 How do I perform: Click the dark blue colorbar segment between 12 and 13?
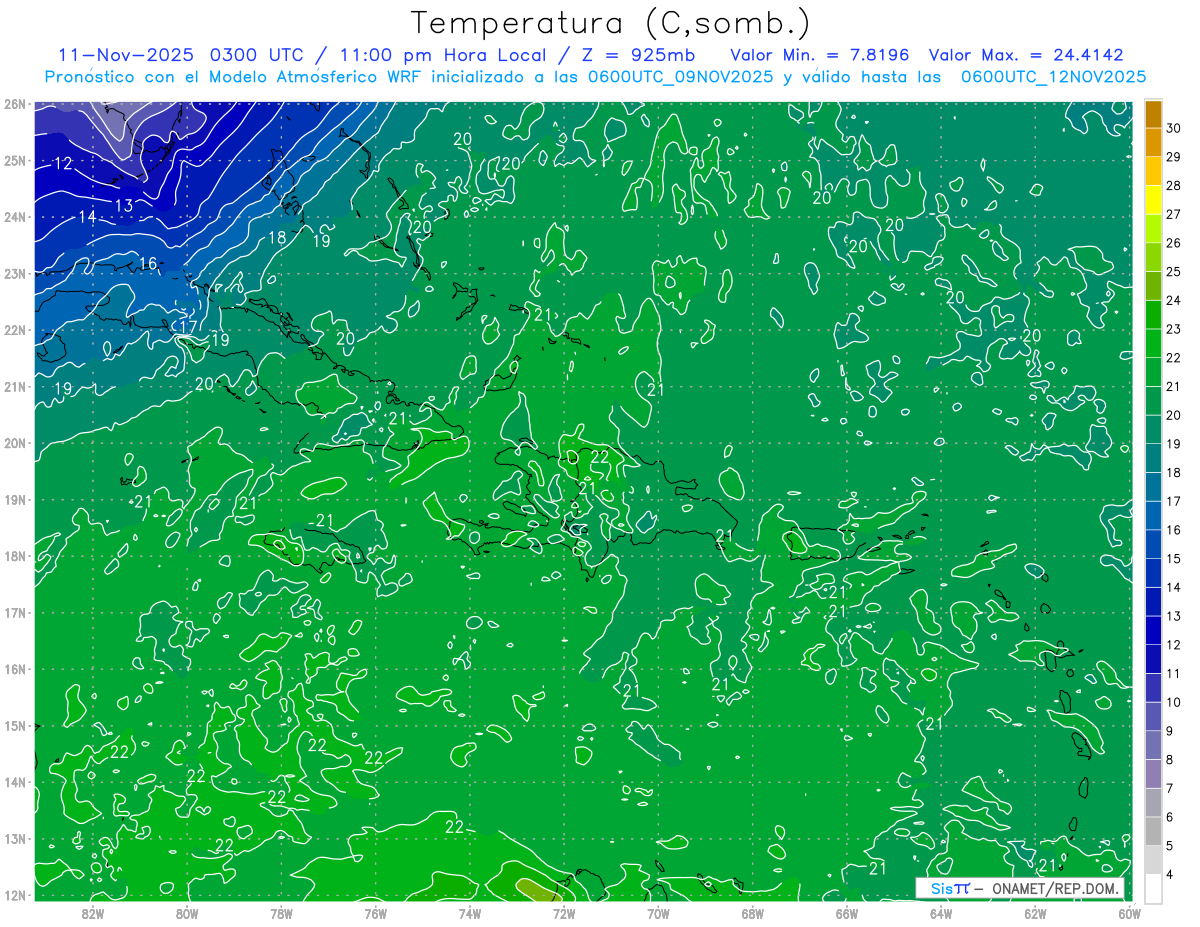tap(1153, 630)
